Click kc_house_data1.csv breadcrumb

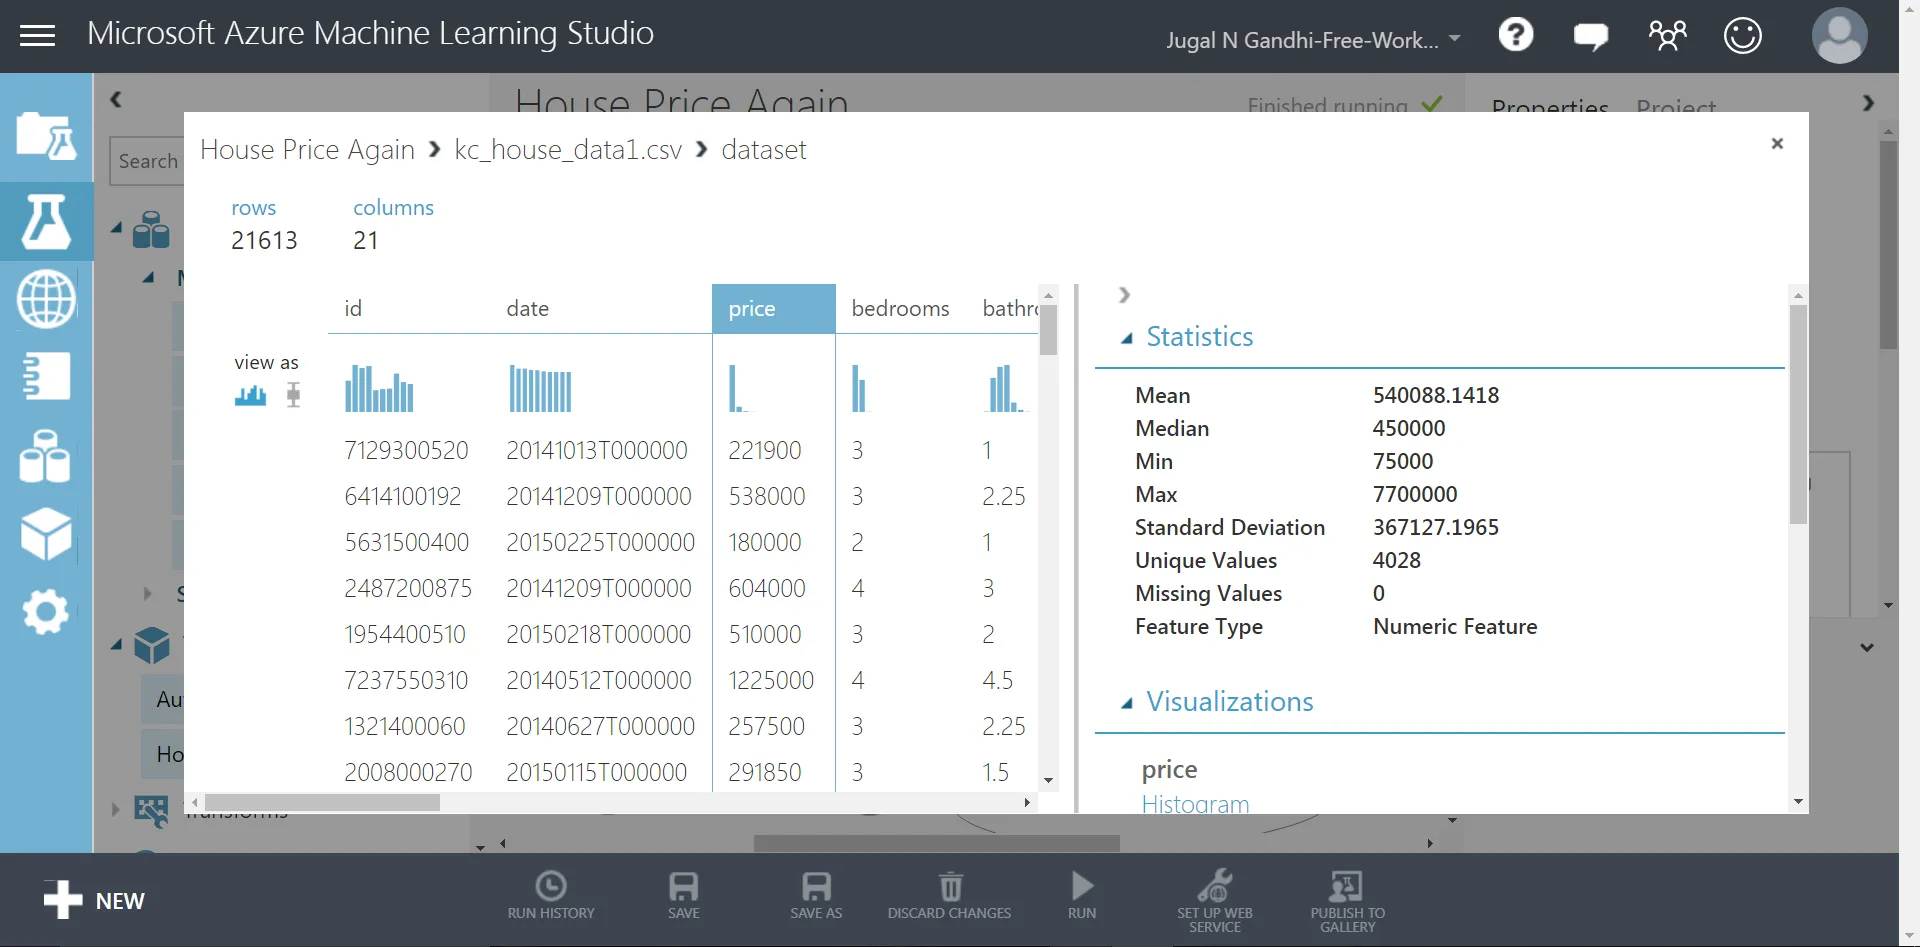(568, 150)
